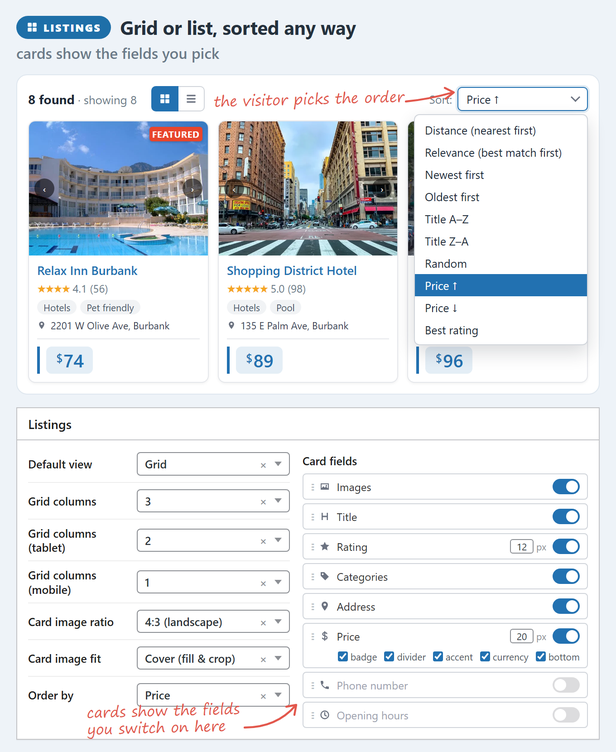Choose Random sort option
616x752 pixels.
coord(501,263)
